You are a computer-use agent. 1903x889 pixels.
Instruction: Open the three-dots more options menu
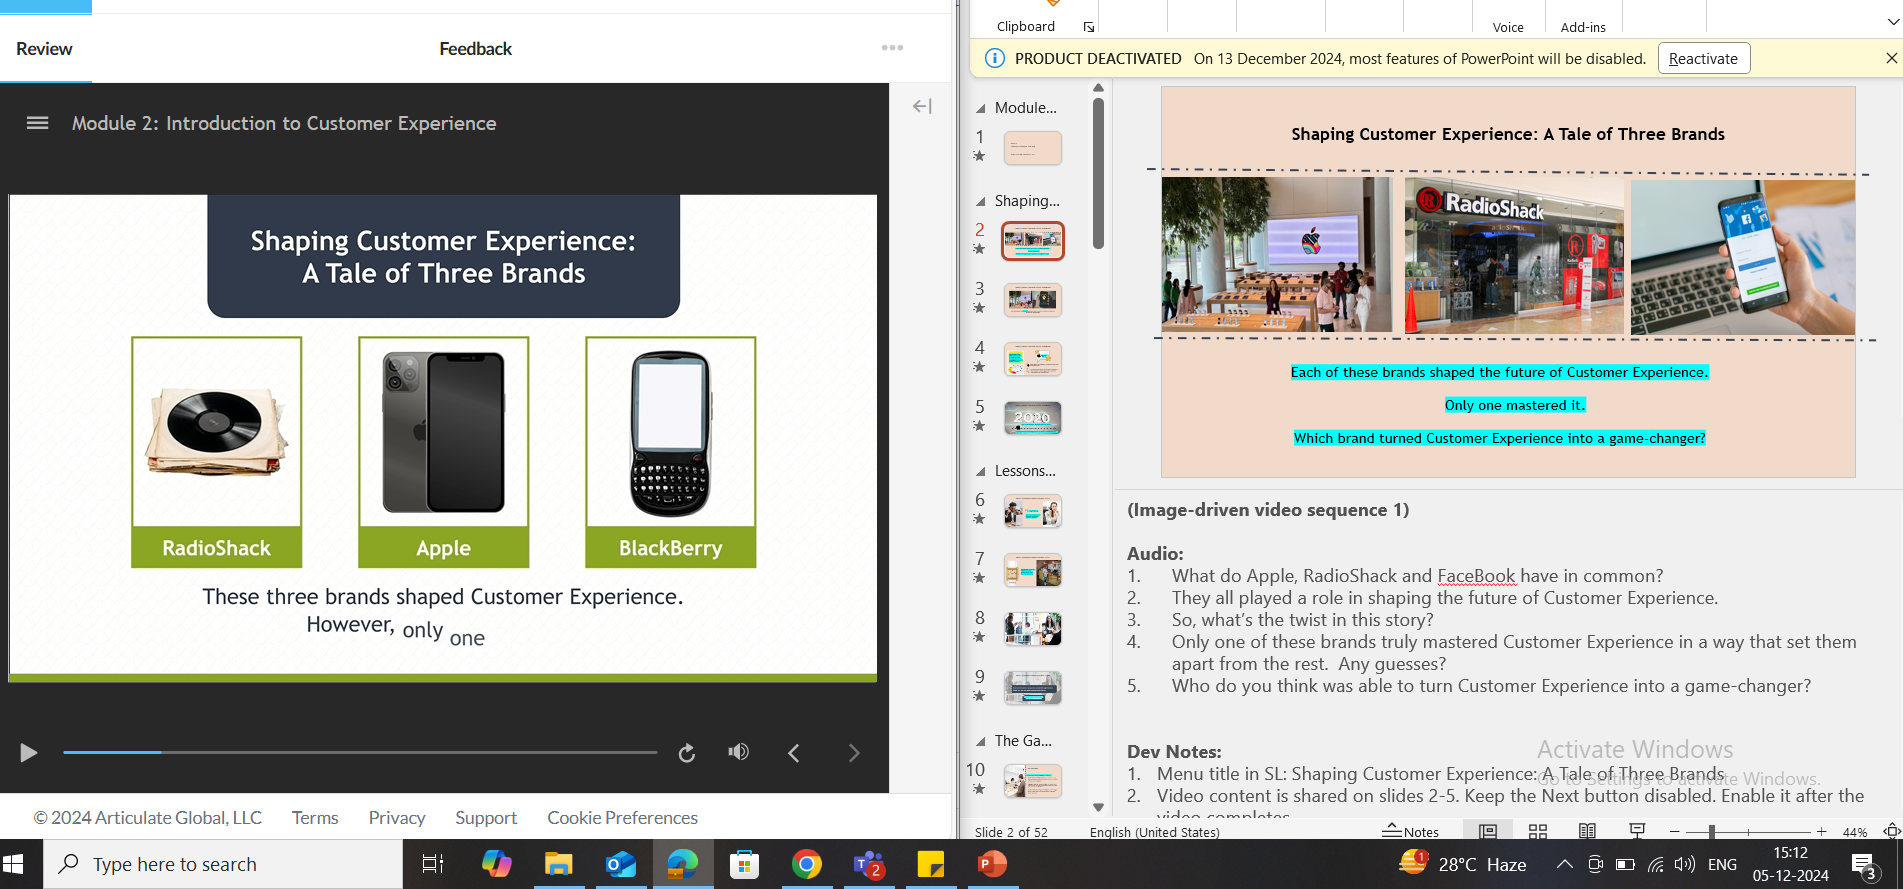[892, 48]
